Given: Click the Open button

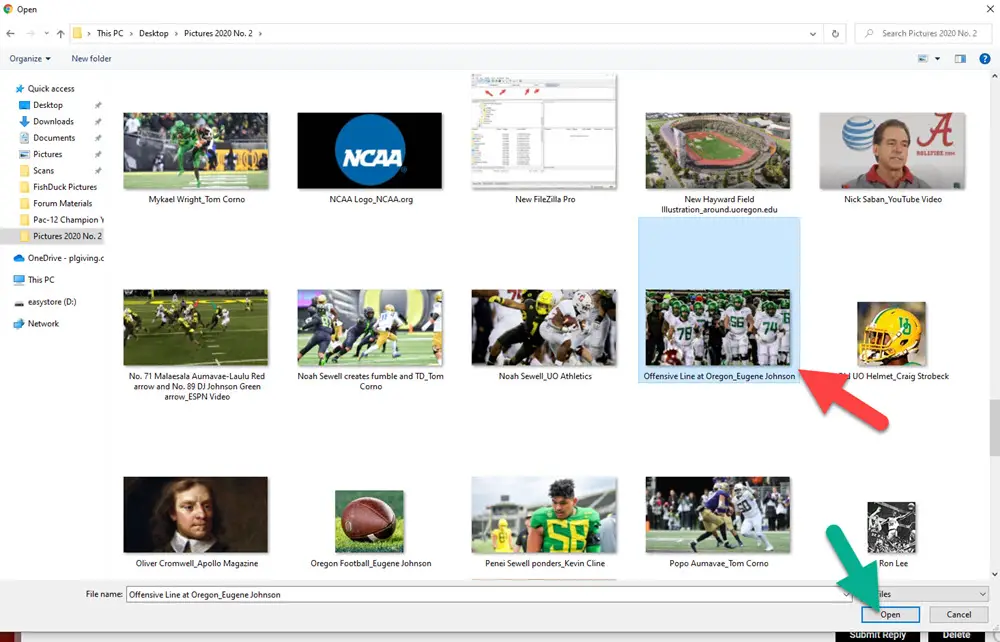Looking at the screenshot, I should click(x=890, y=614).
